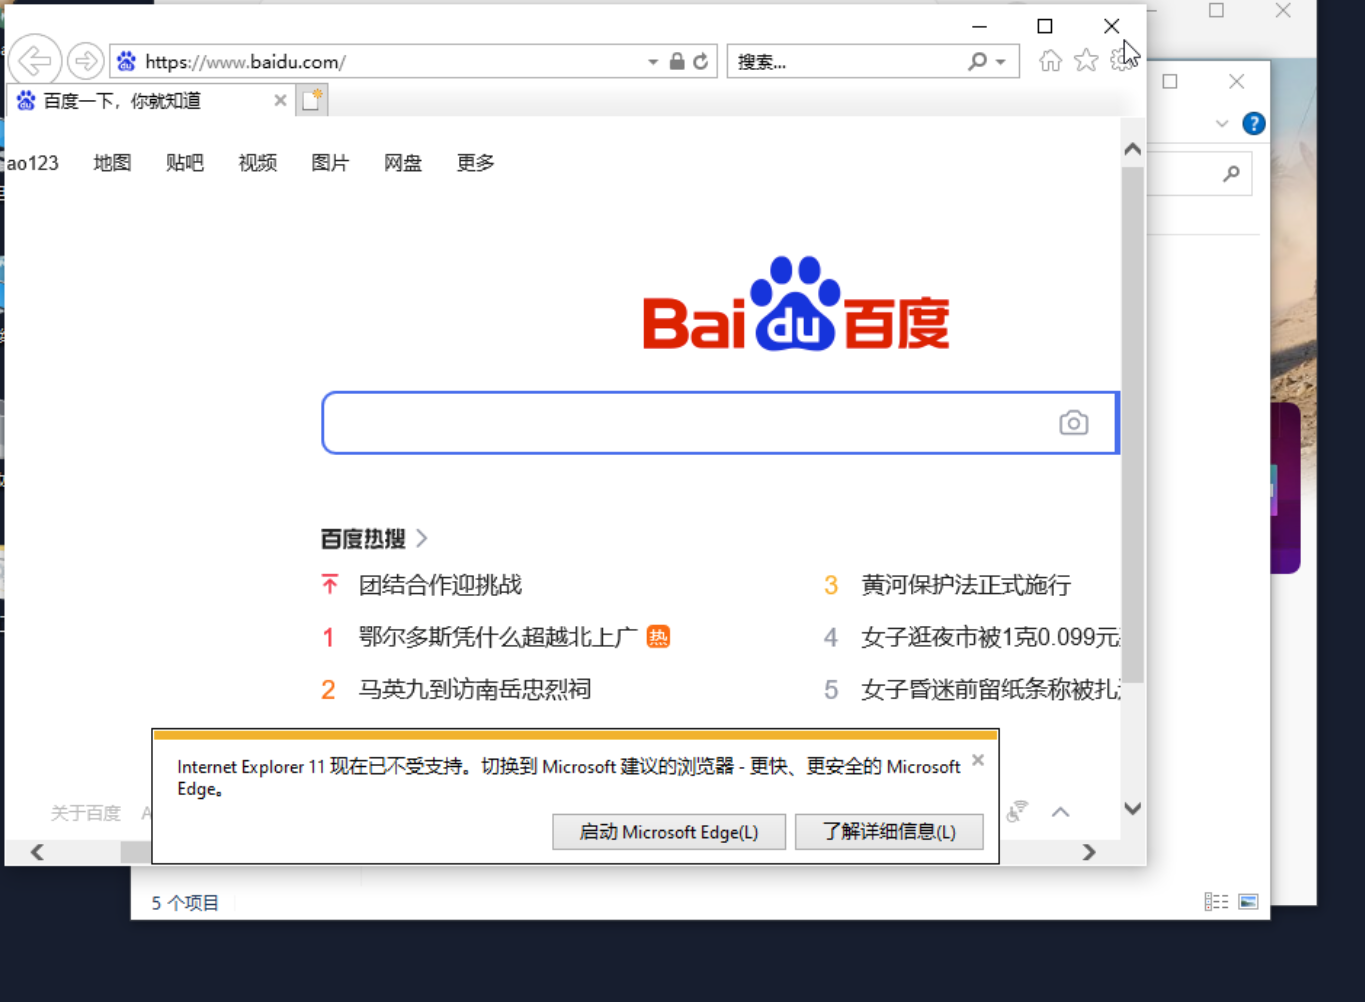1365x1002 pixels.
Task: Click the accessibility icon at page bottom
Action: (x=1017, y=812)
